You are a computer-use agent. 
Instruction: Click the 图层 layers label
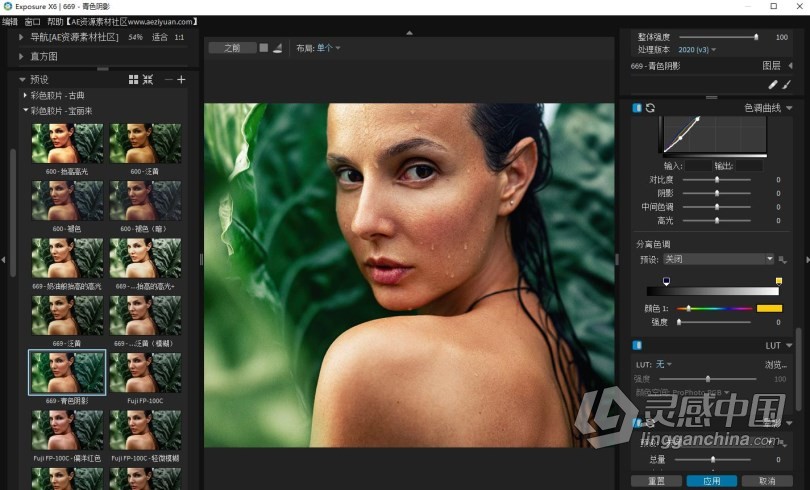point(771,66)
